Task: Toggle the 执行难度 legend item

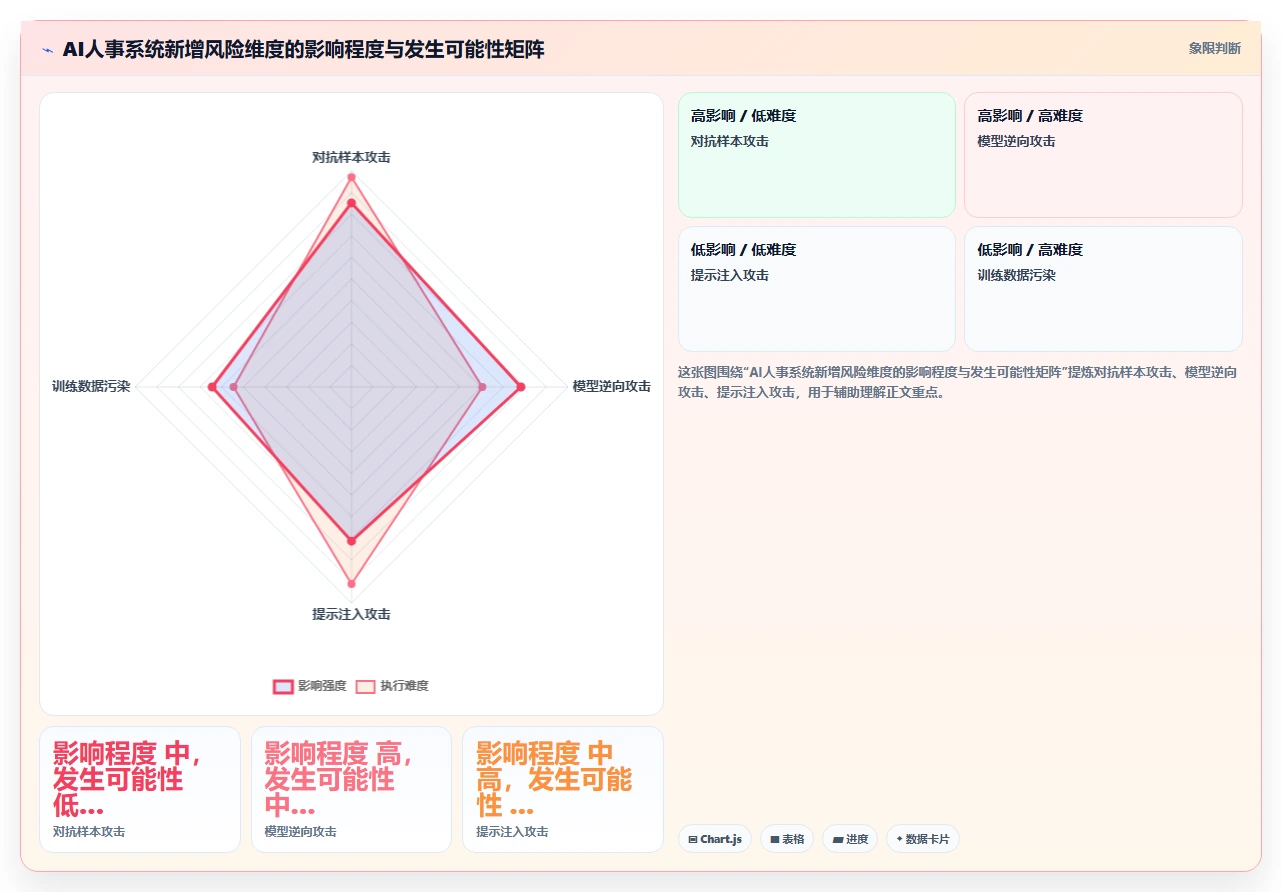Action: 392,686
